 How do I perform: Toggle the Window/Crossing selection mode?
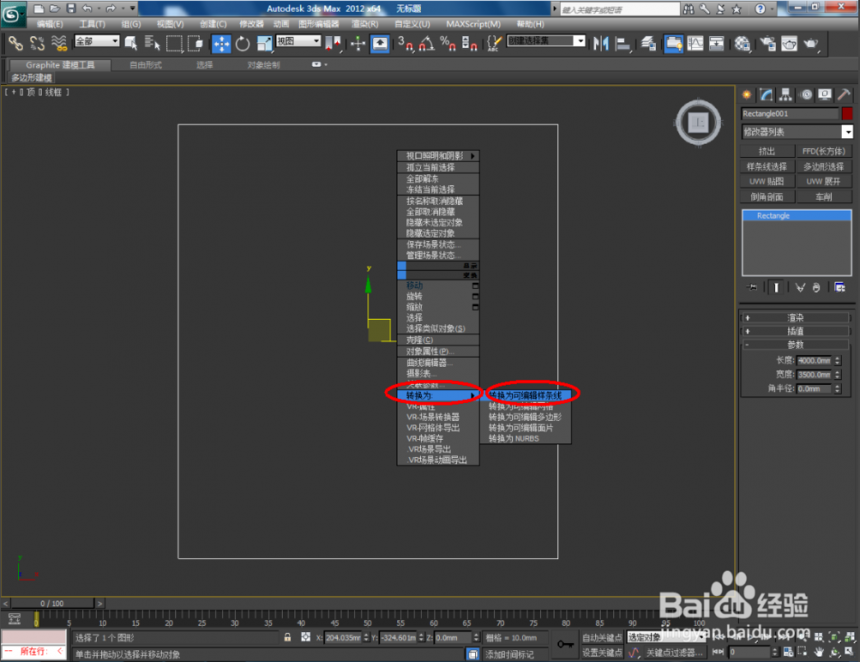195,43
